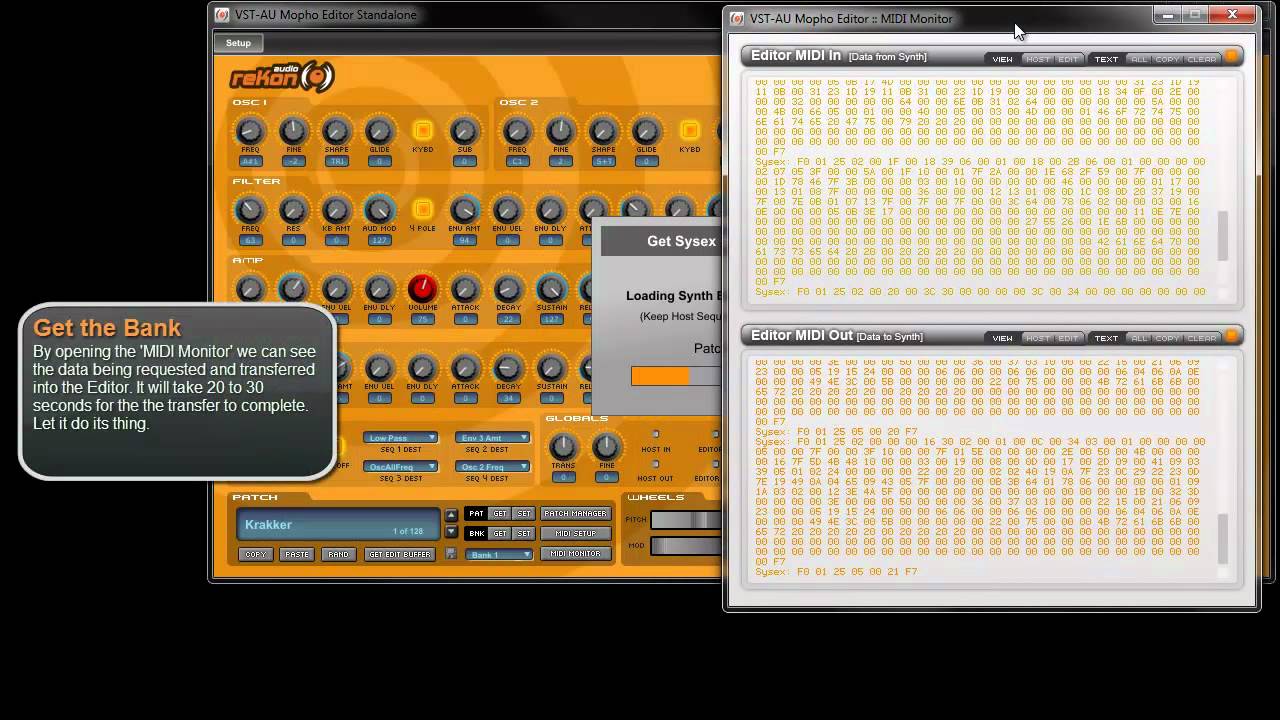Select HOST view in MIDI Out panel
1280x720 pixels.
[1038, 338]
